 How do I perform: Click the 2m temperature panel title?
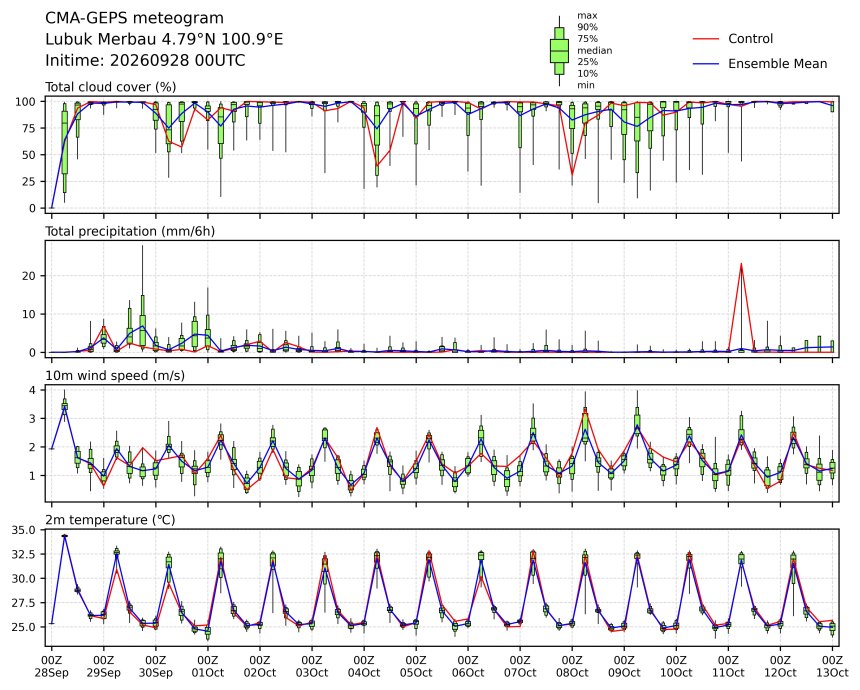tap(110, 520)
